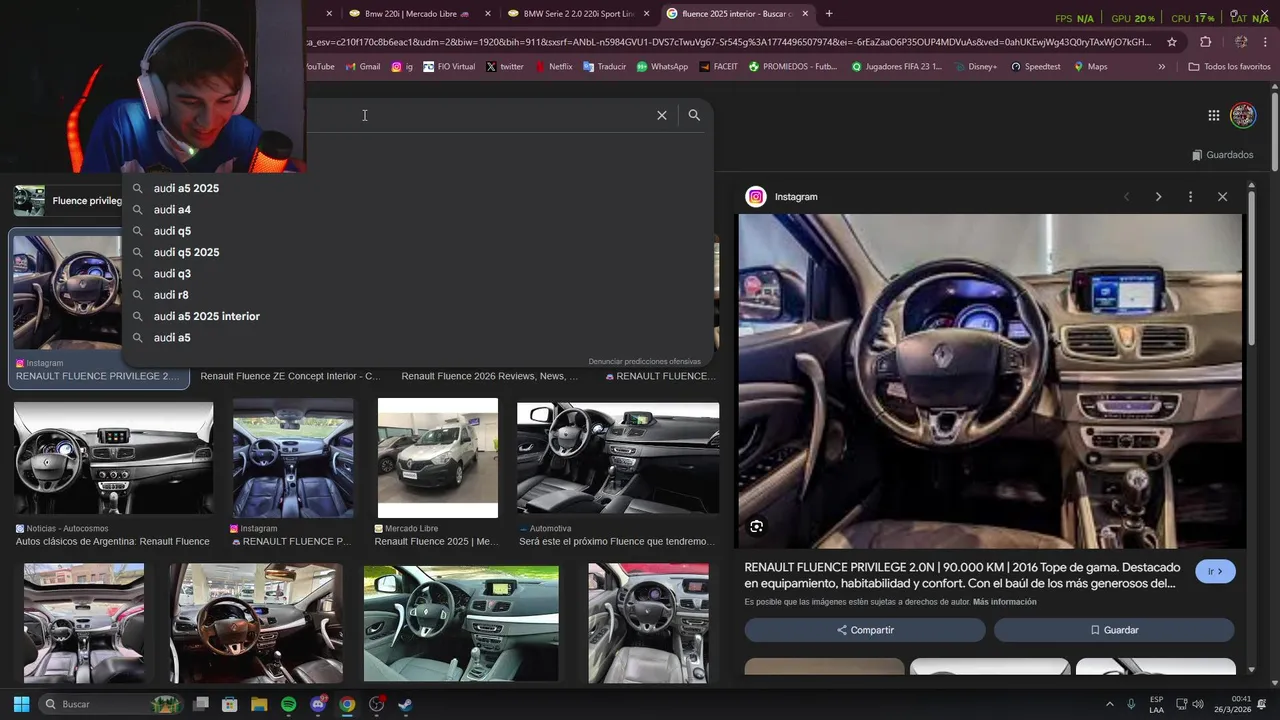Viewport: 1280px width, 720px height.
Task: Open the File Explorer taskbar icon
Action: click(259, 704)
